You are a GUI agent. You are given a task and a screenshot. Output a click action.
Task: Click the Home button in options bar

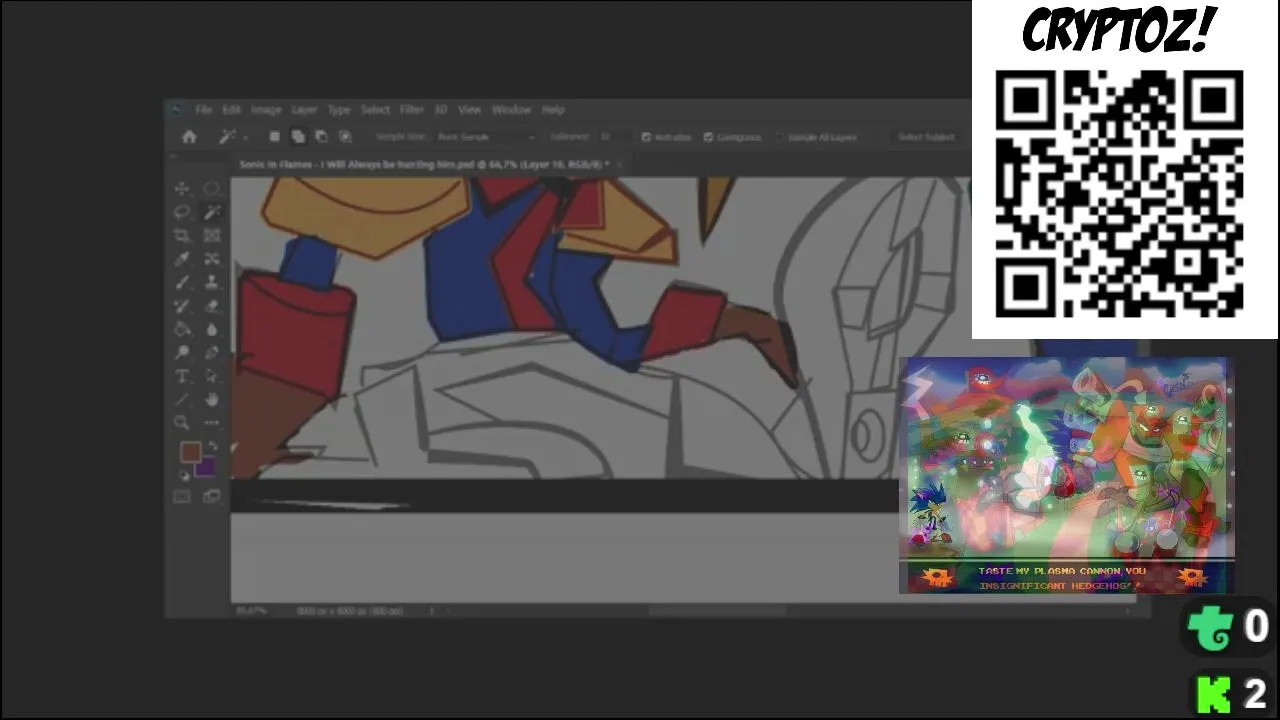coord(189,137)
